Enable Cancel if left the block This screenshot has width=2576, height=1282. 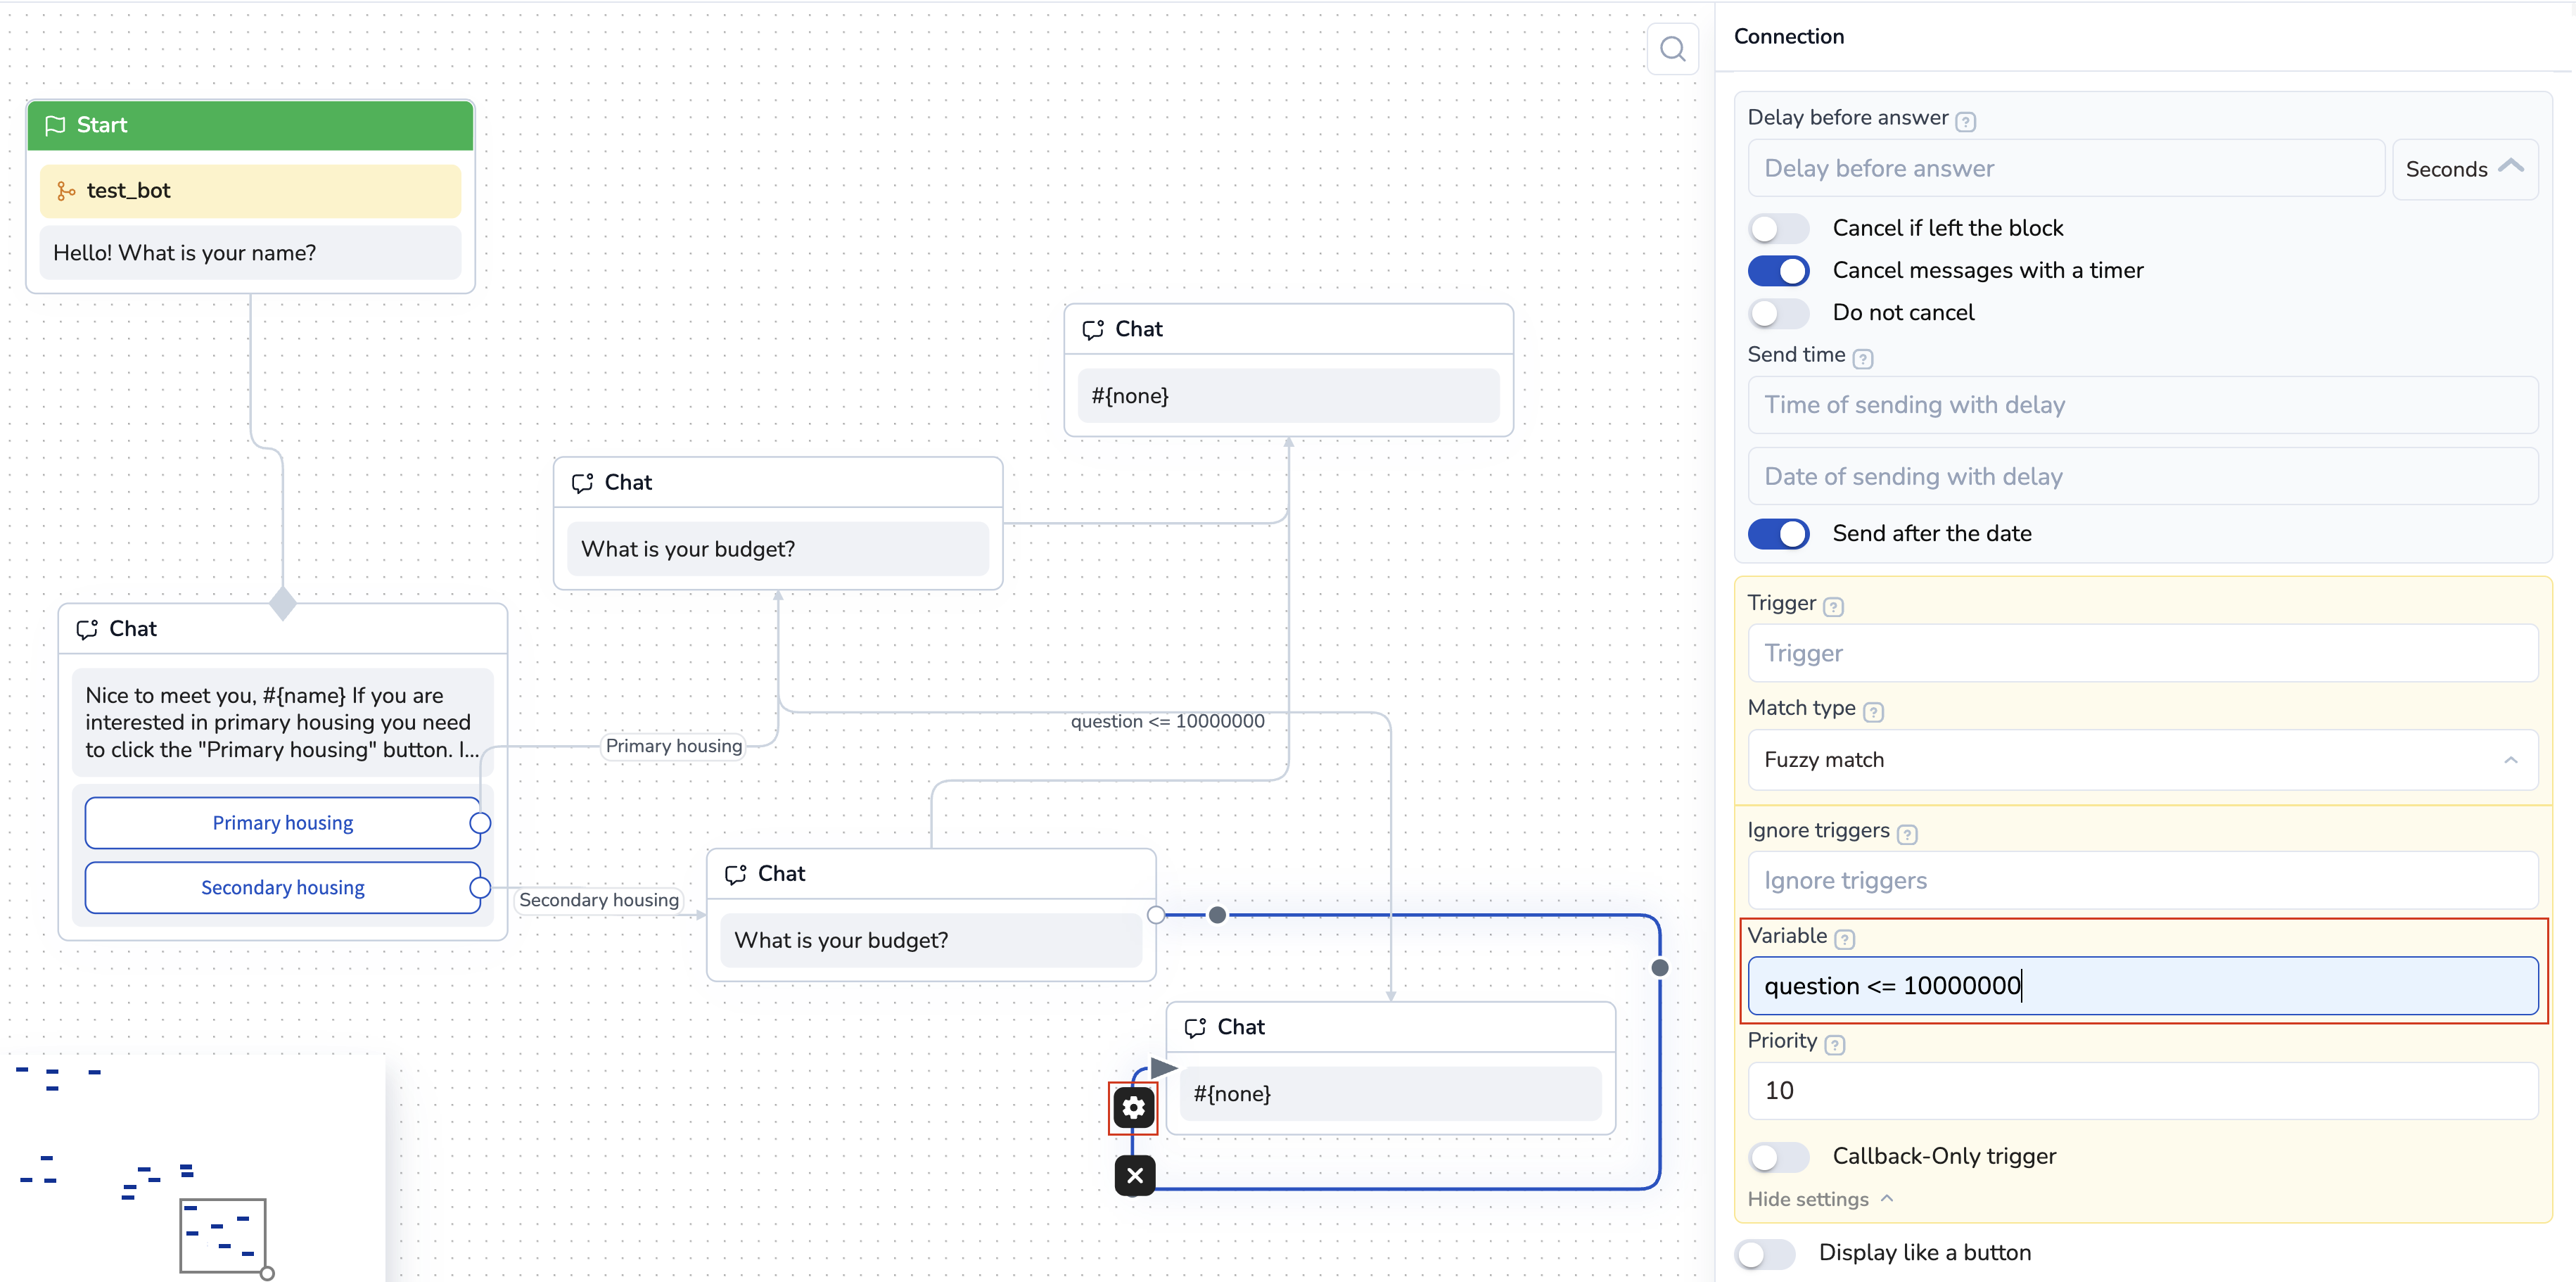(x=1778, y=228)
